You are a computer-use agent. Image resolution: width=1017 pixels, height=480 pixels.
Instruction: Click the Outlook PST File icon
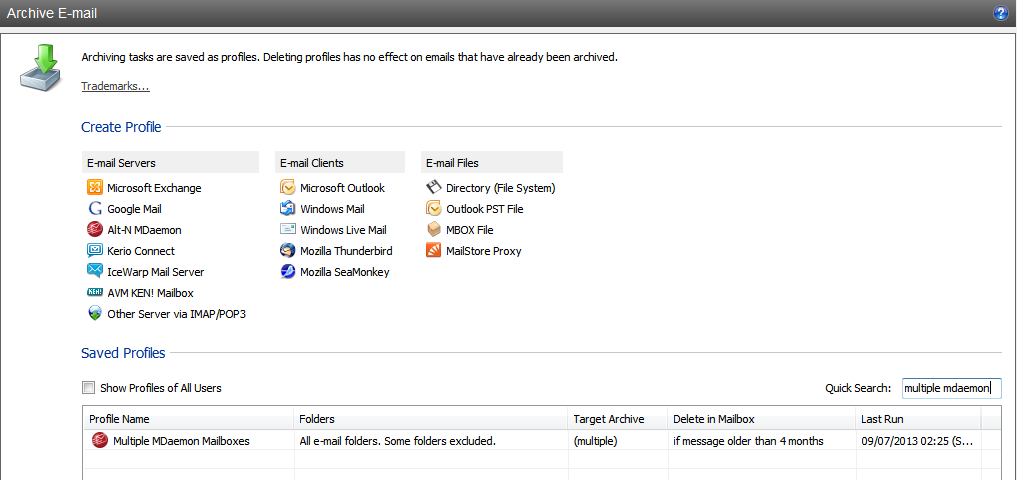tap(434, 209)
